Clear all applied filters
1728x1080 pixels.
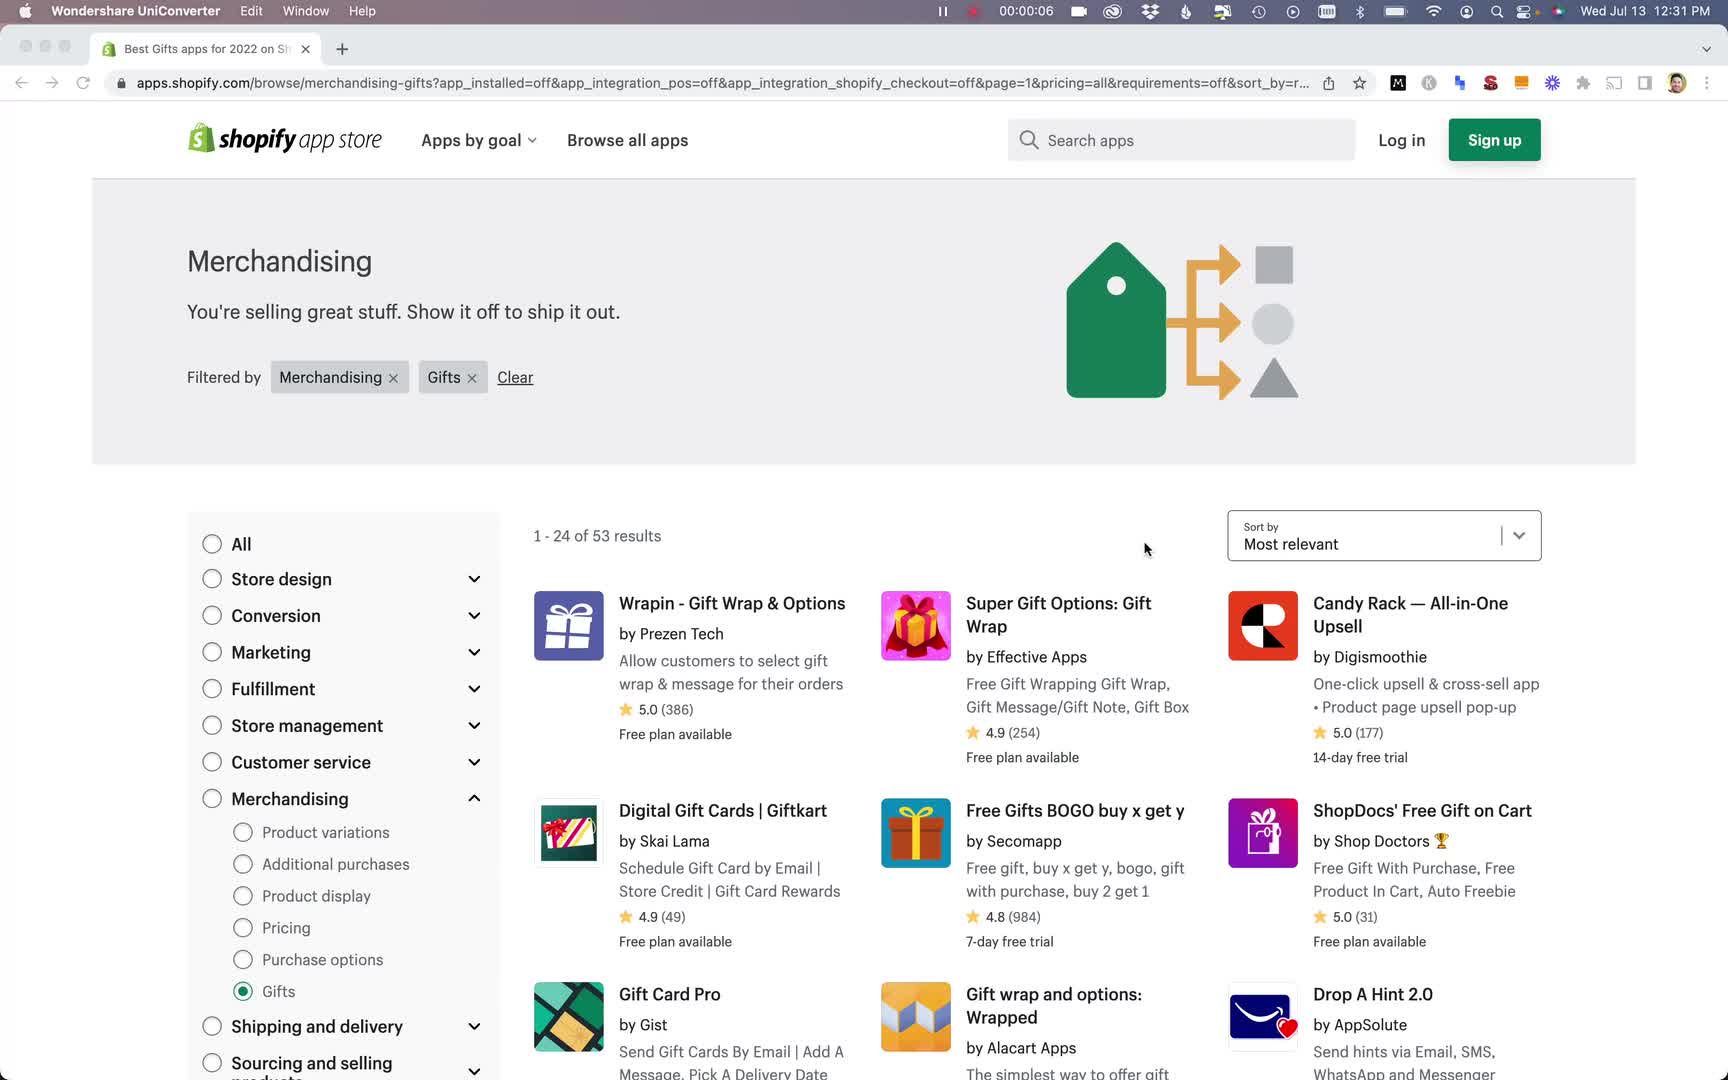pos(515,377)
